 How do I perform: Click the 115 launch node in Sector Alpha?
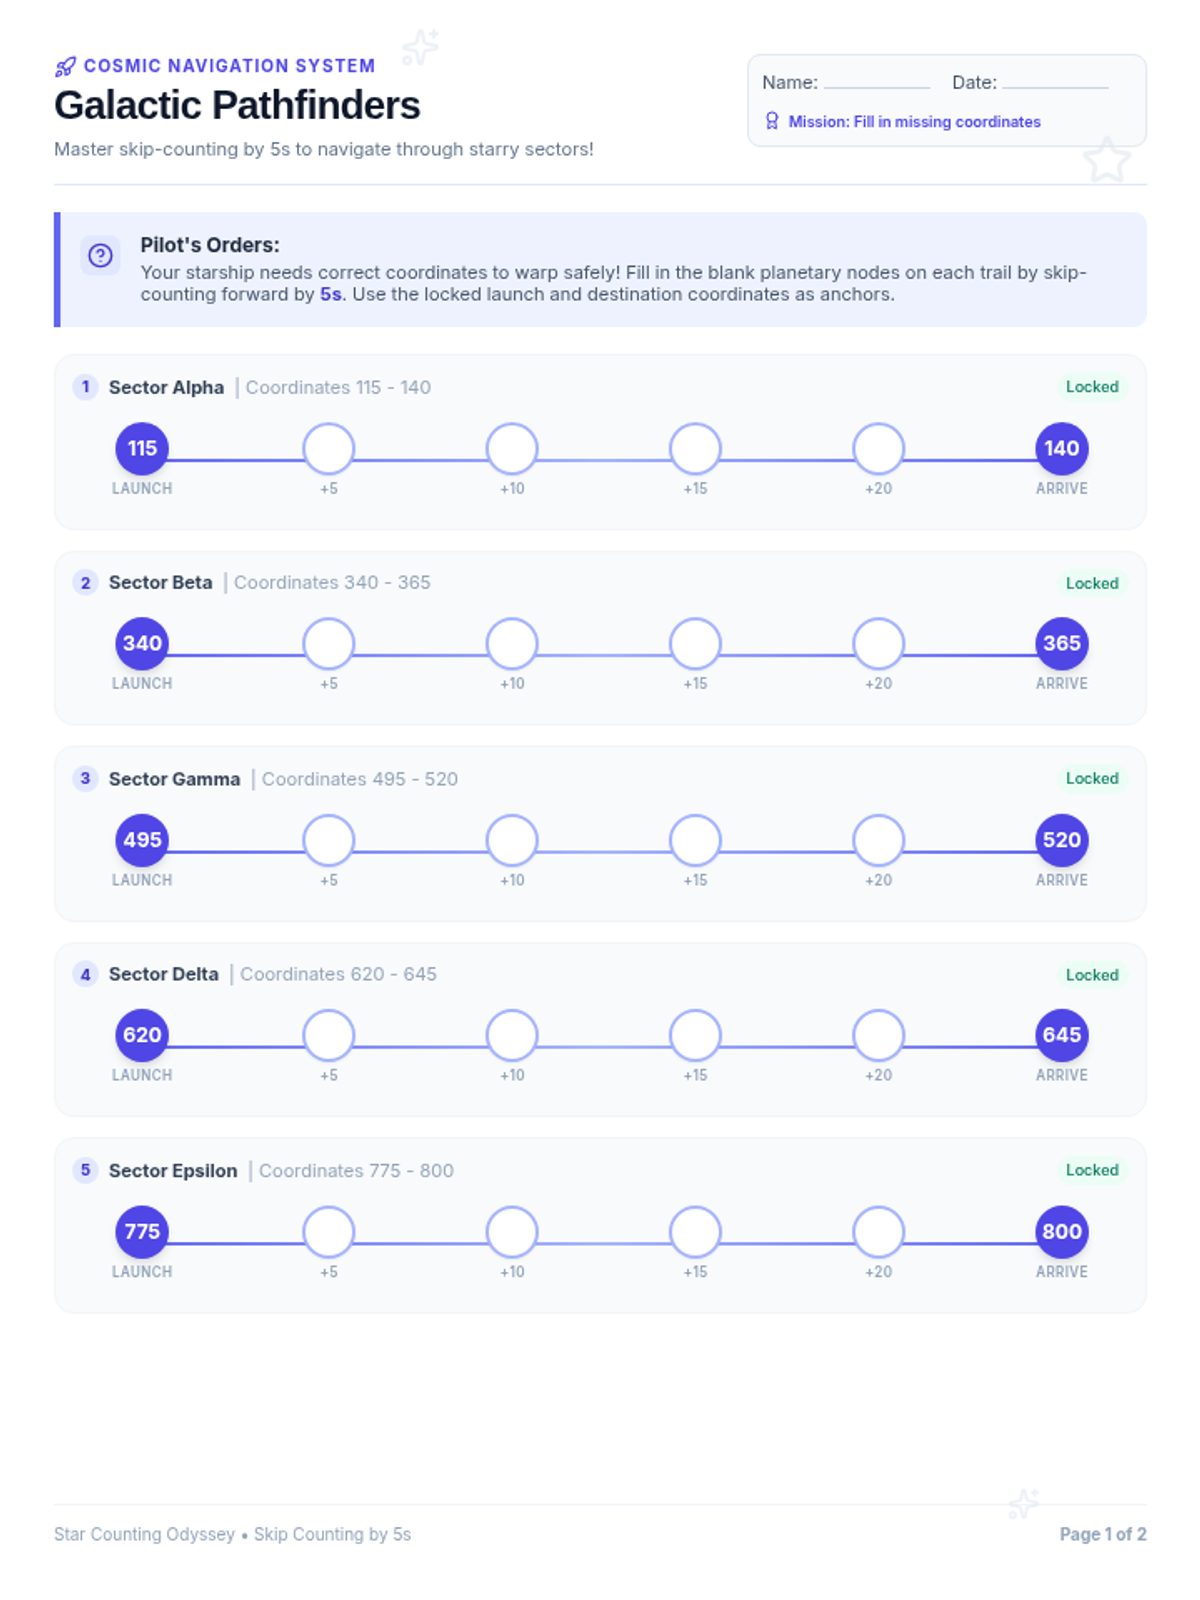tap(142, 448)
